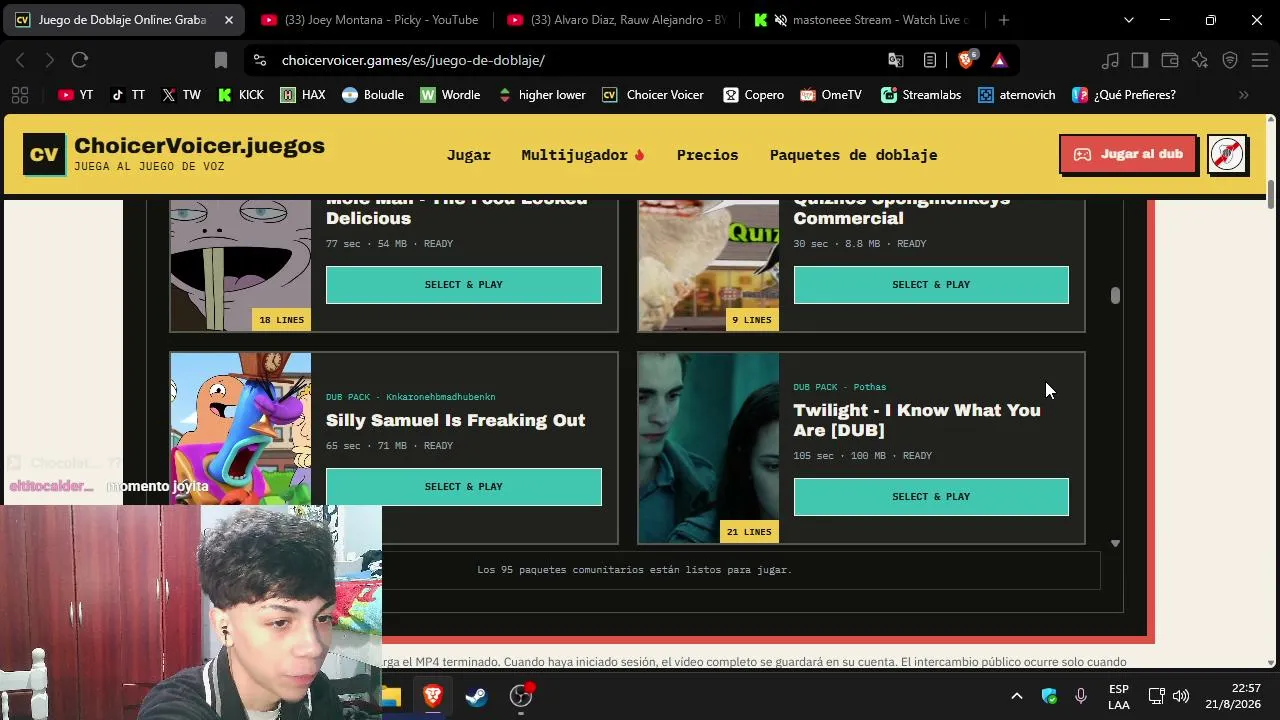Expand the tab search dropdown arrow

click(1129, 20)
